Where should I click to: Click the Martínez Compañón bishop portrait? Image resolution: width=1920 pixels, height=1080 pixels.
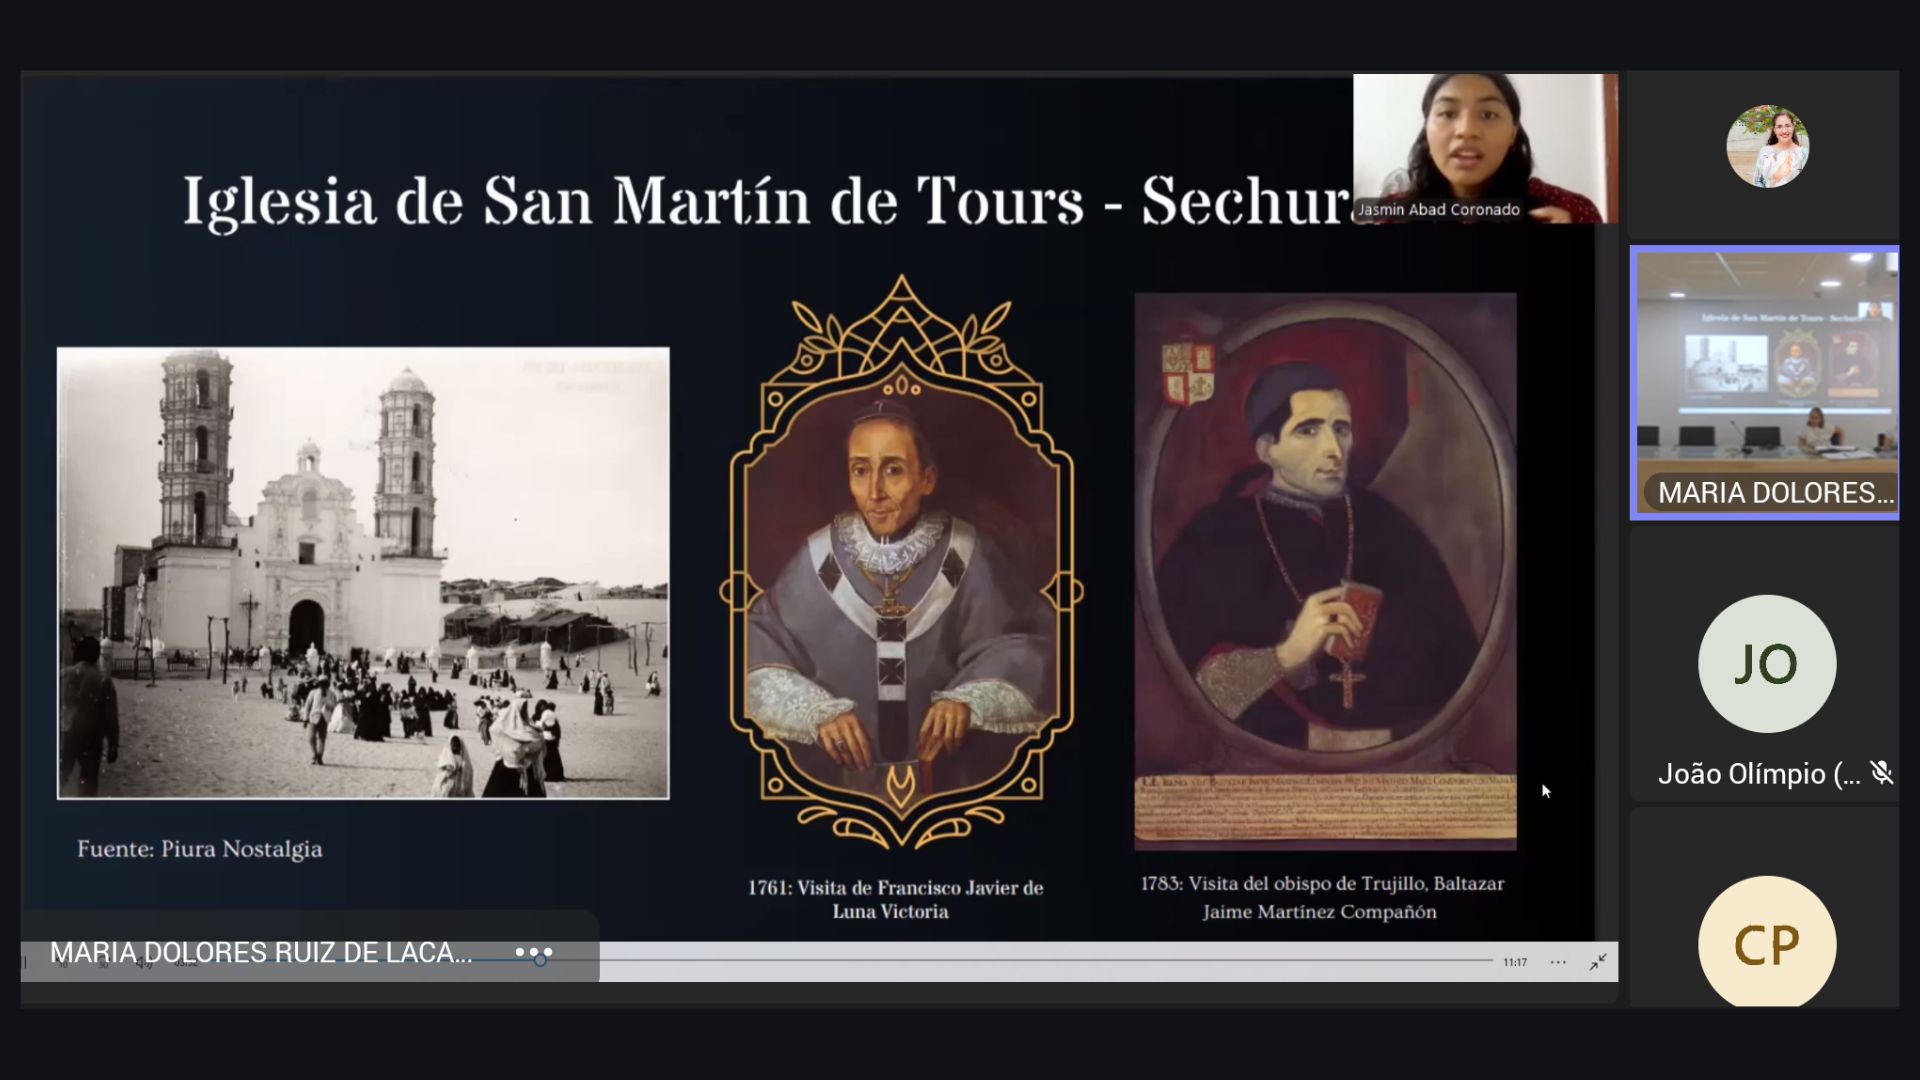pos(1324,570)
